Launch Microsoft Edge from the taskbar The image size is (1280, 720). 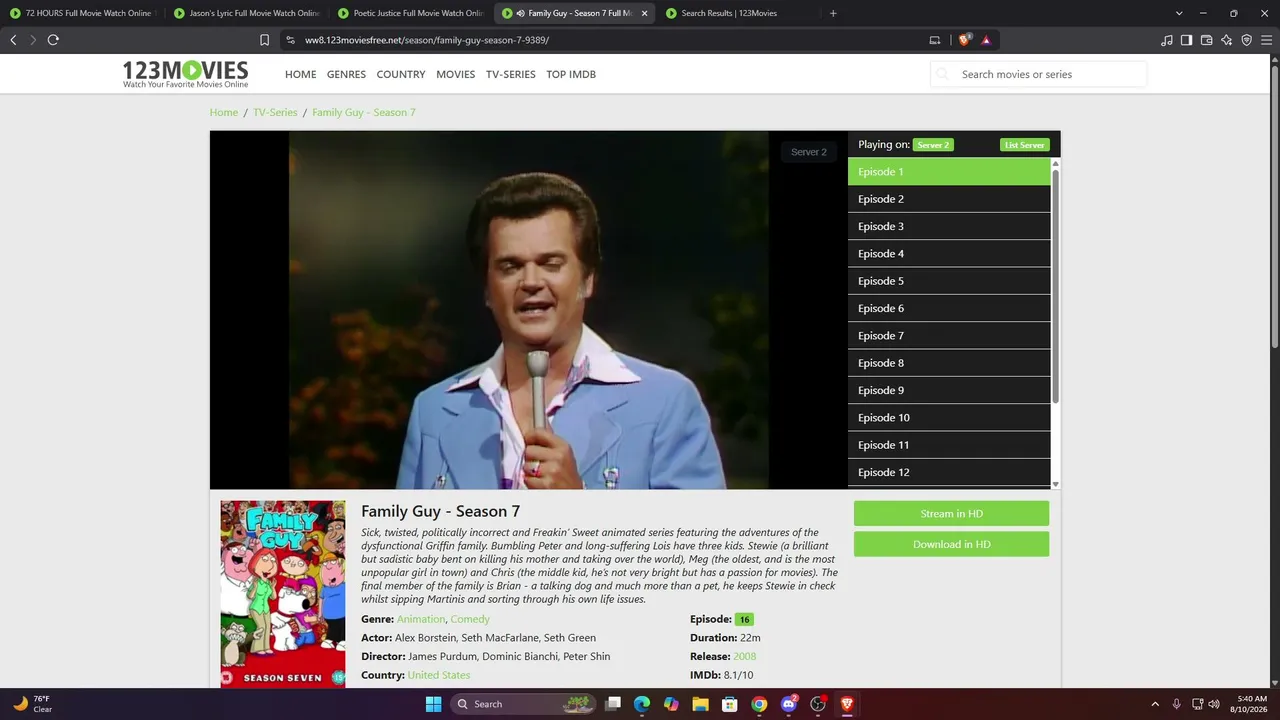click(642, 704)
